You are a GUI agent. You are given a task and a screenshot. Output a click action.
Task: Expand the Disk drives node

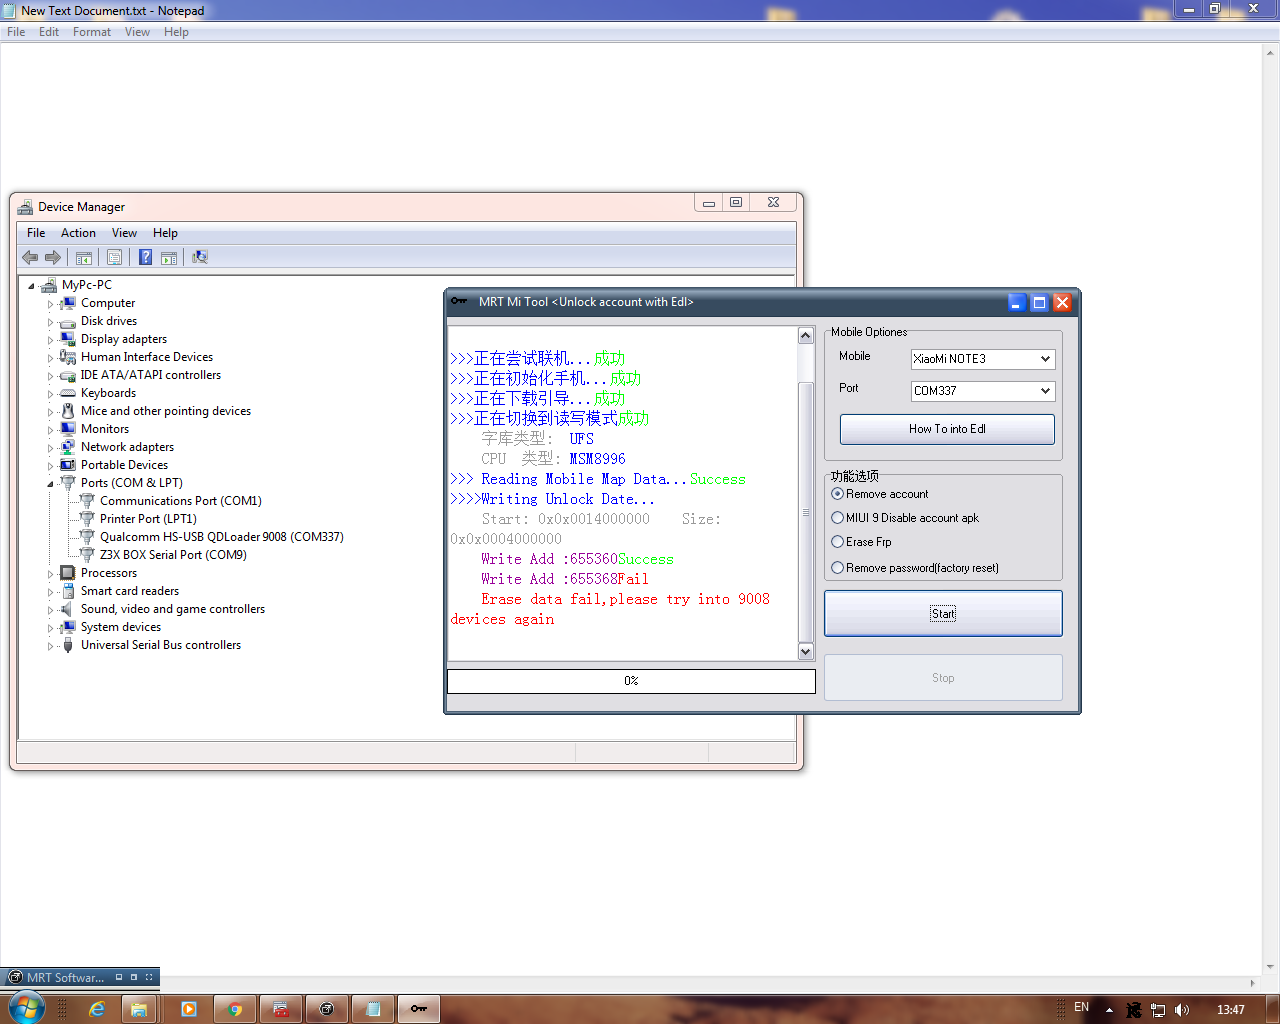(50, 322)
